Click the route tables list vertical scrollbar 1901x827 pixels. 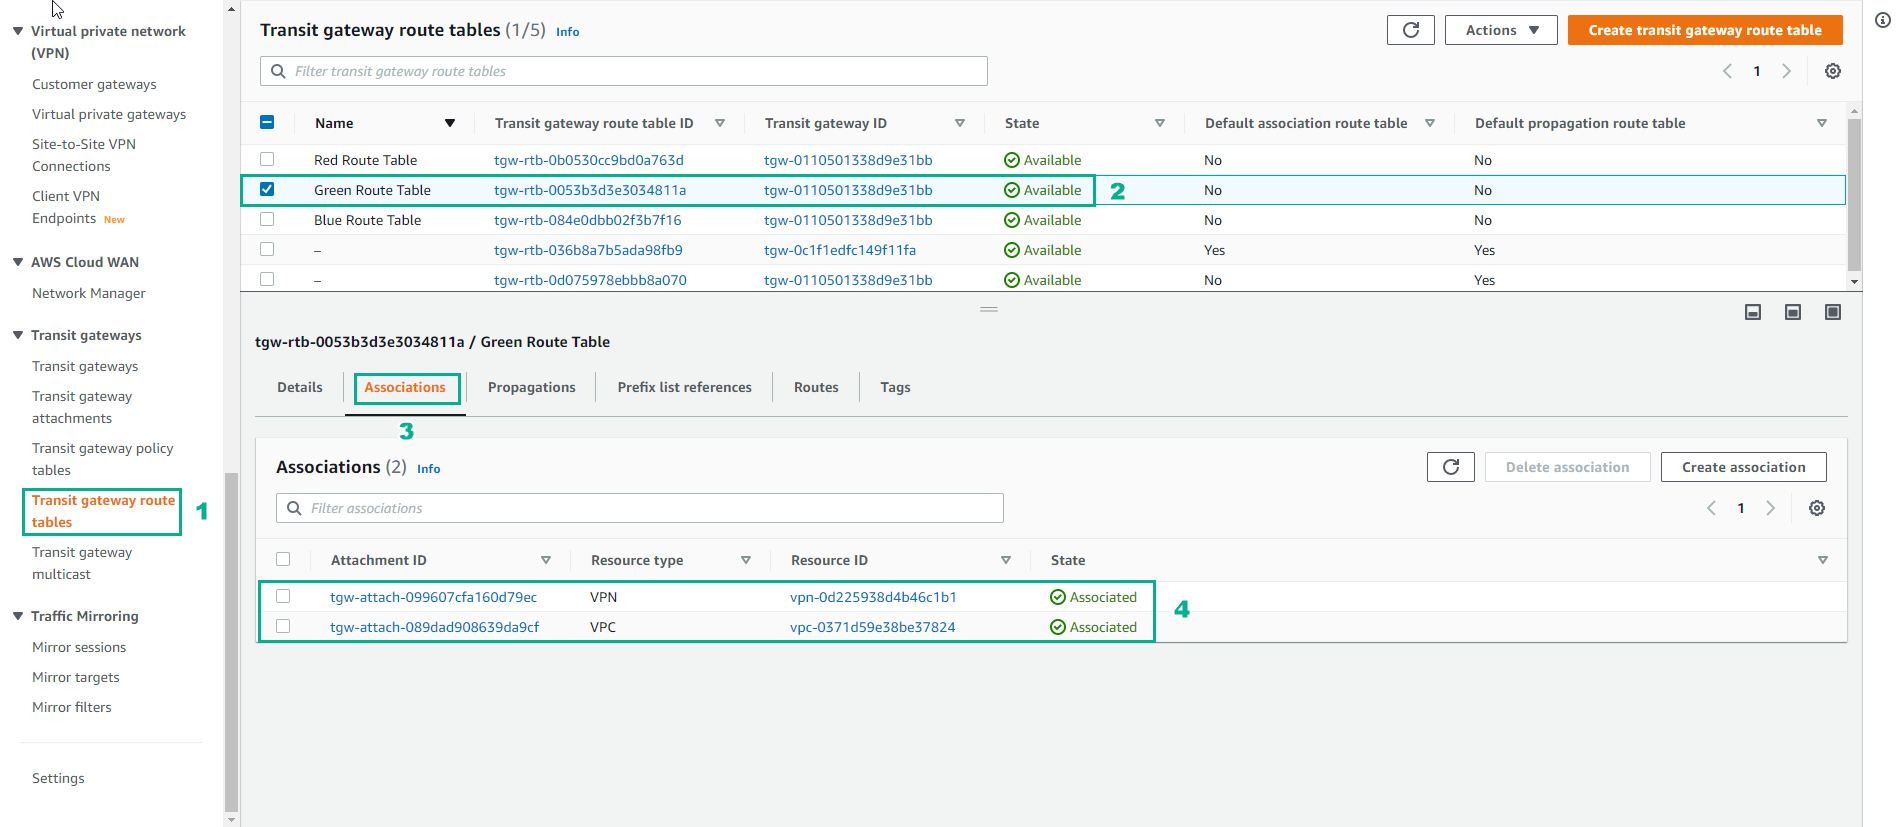click(x=1854, y=195)
